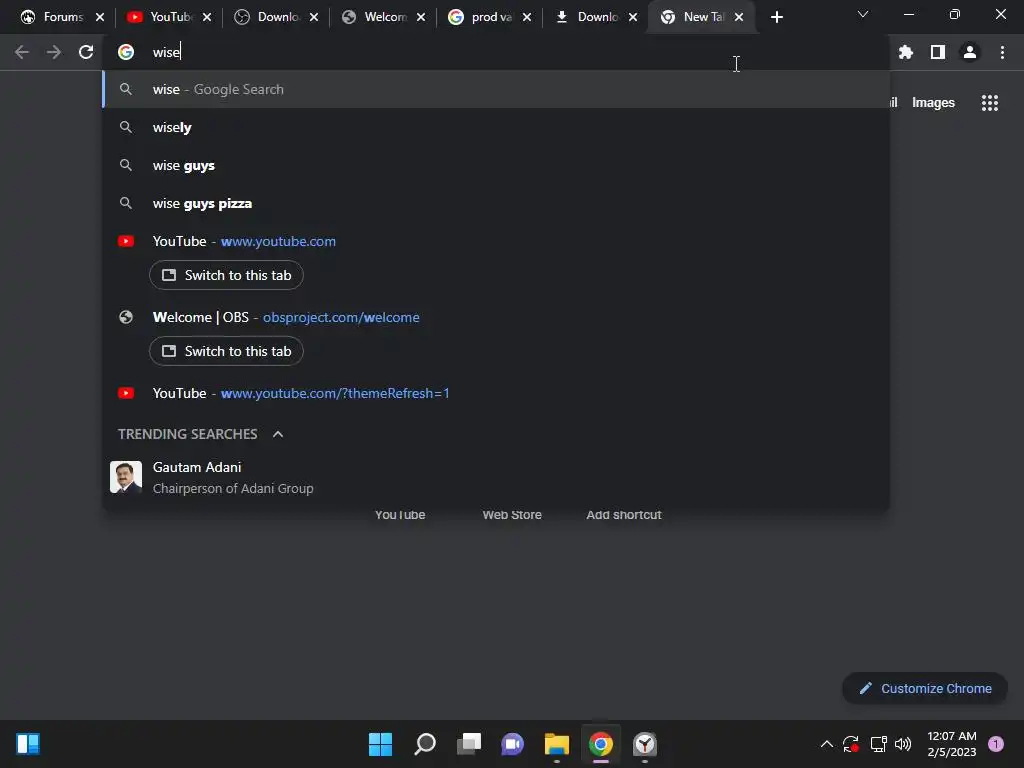Image resolution: width=1024 pixels, height=768 pixels.
Task: Expand the tab search chevron
Action: tap(863, 14)
